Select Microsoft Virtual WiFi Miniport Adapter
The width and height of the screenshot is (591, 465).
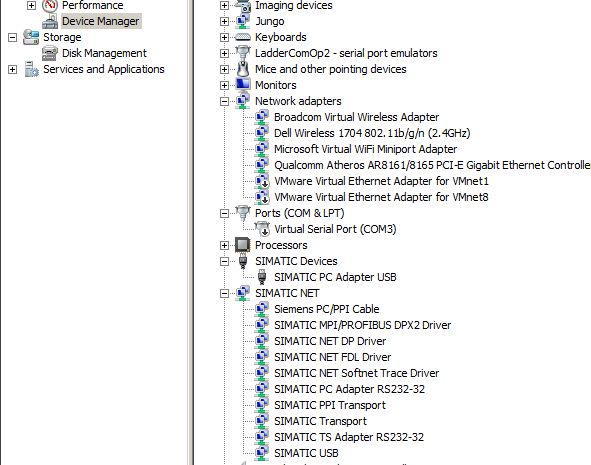pos(365,149)
